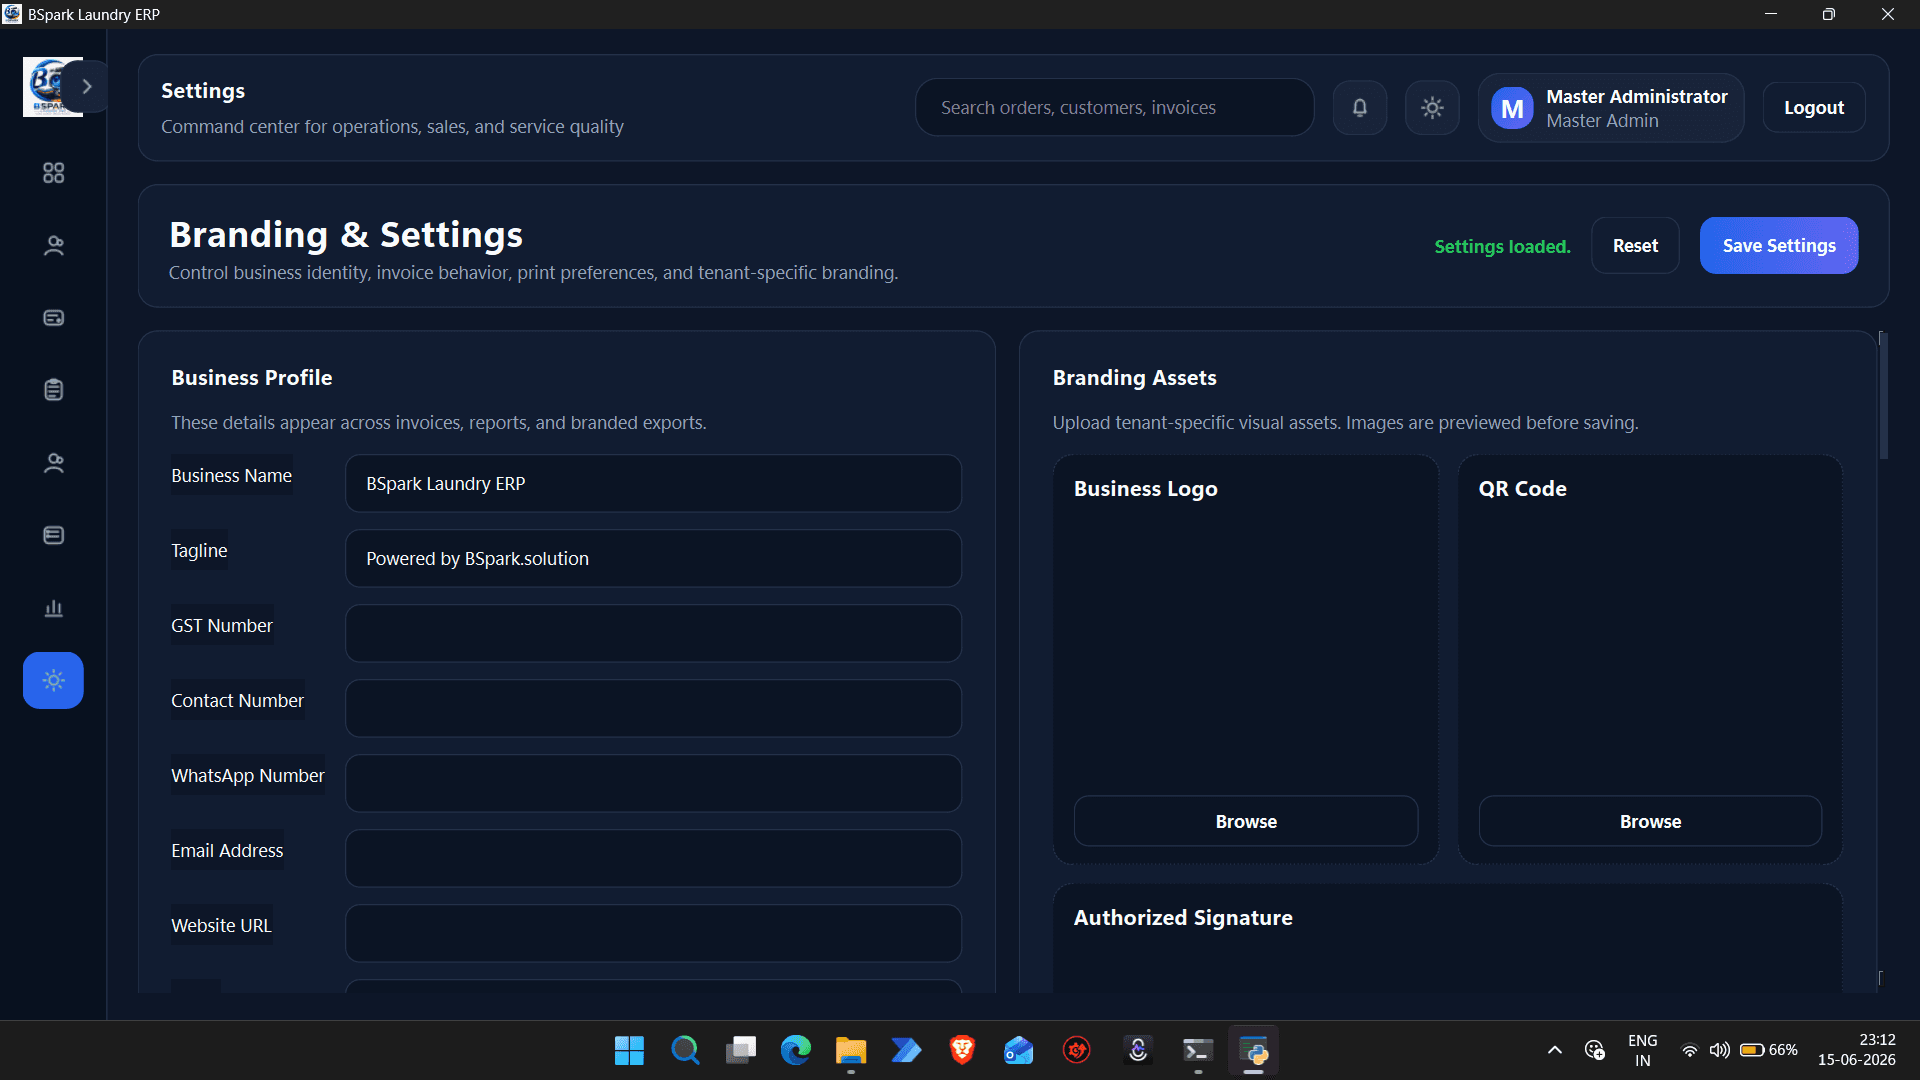Open the clock and date panel
Viewport: 1920px width, 1080px height.
[x=1857, y=1050]
